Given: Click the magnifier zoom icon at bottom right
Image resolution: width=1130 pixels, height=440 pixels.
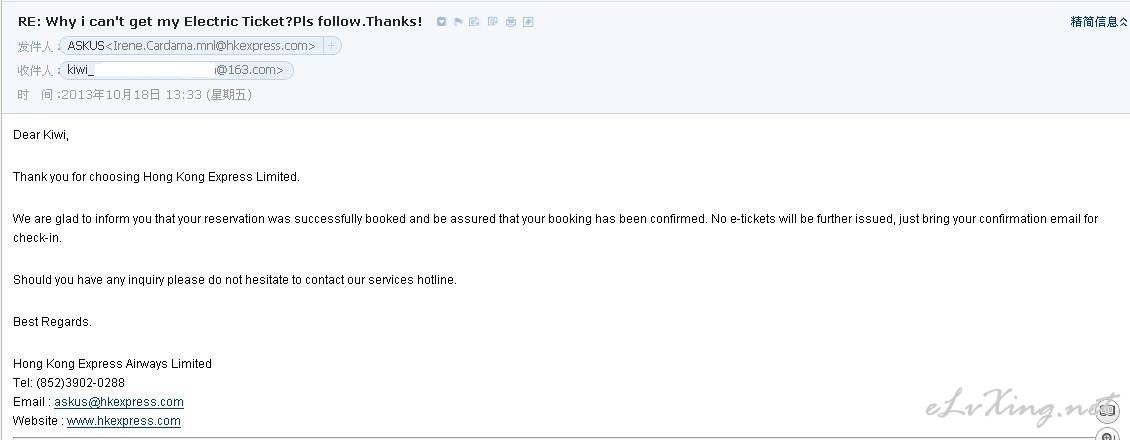Looking at the screenshot, I should pyautogui.click(x=1107, y=435).
